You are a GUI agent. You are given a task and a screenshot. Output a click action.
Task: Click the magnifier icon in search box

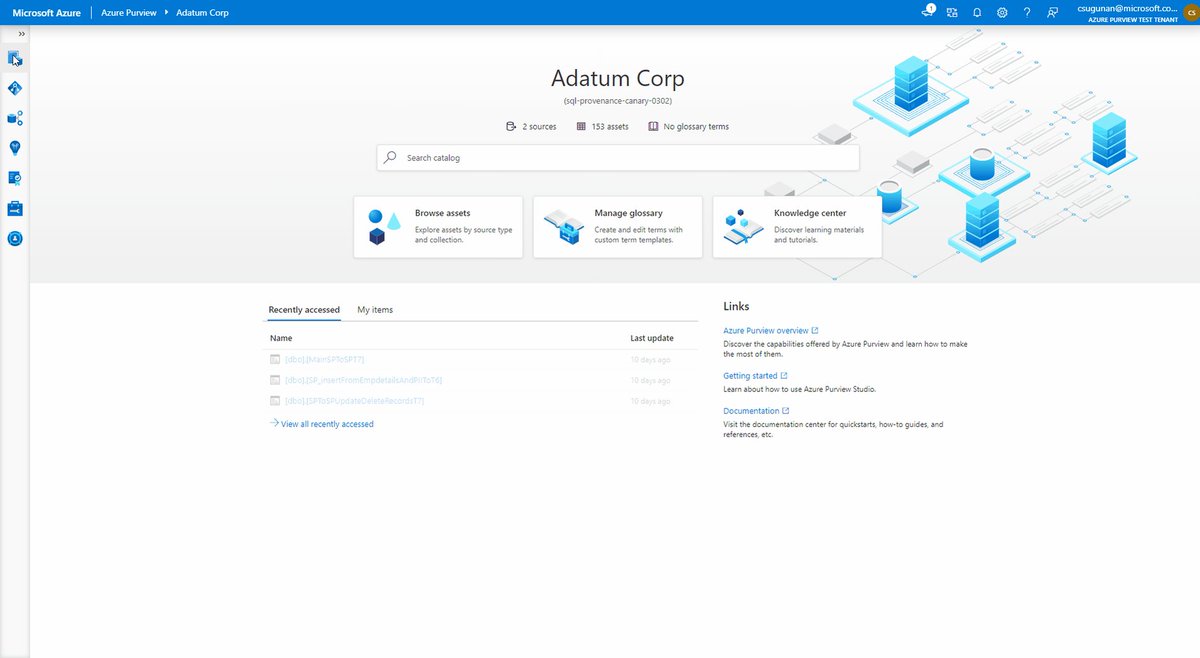391,158
